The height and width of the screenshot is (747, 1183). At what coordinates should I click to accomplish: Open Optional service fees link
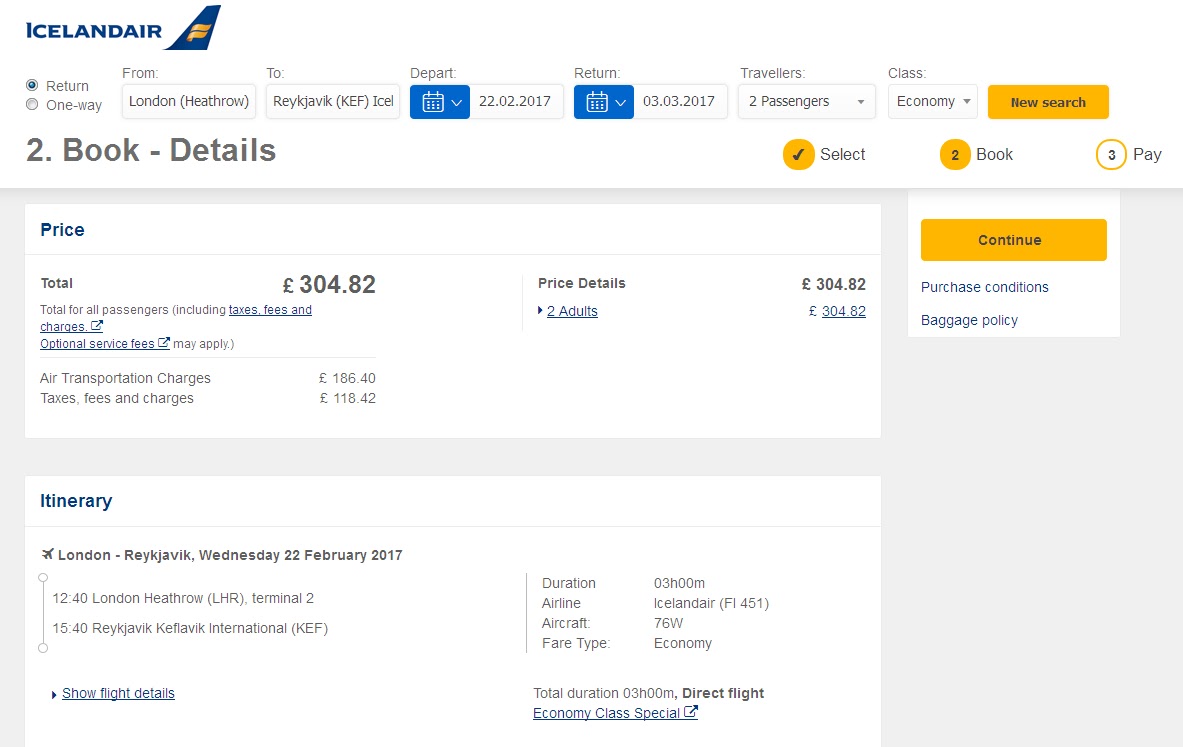97,343
